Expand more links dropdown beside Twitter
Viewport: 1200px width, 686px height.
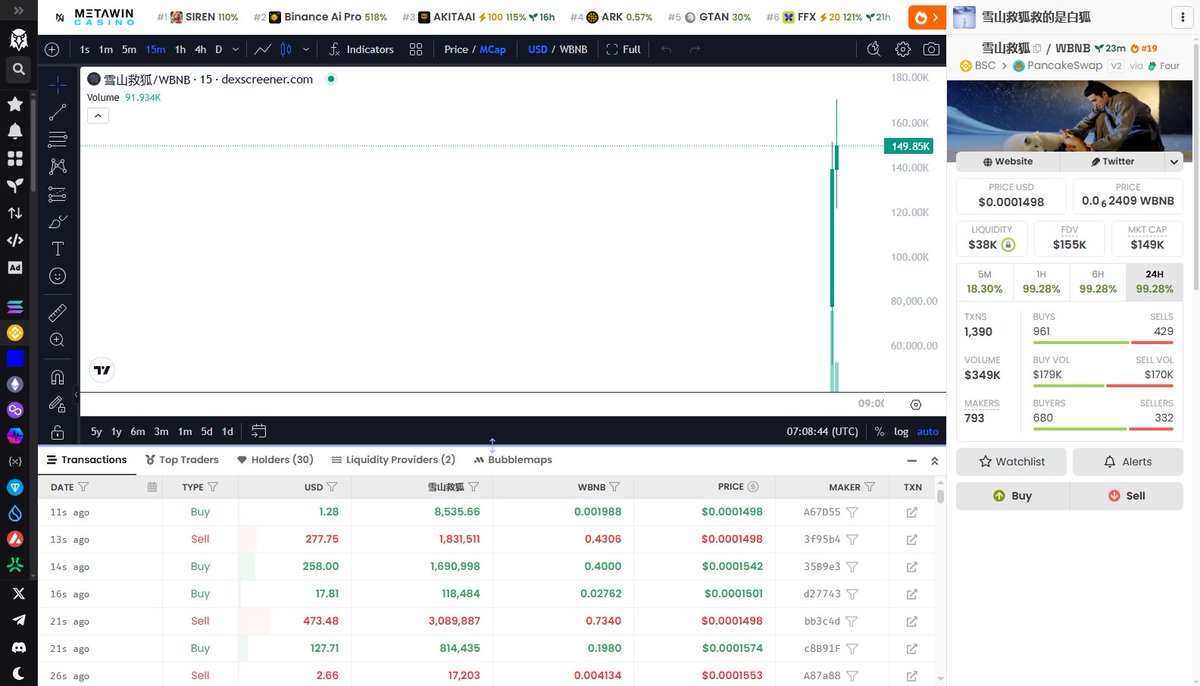(1173, 161)
